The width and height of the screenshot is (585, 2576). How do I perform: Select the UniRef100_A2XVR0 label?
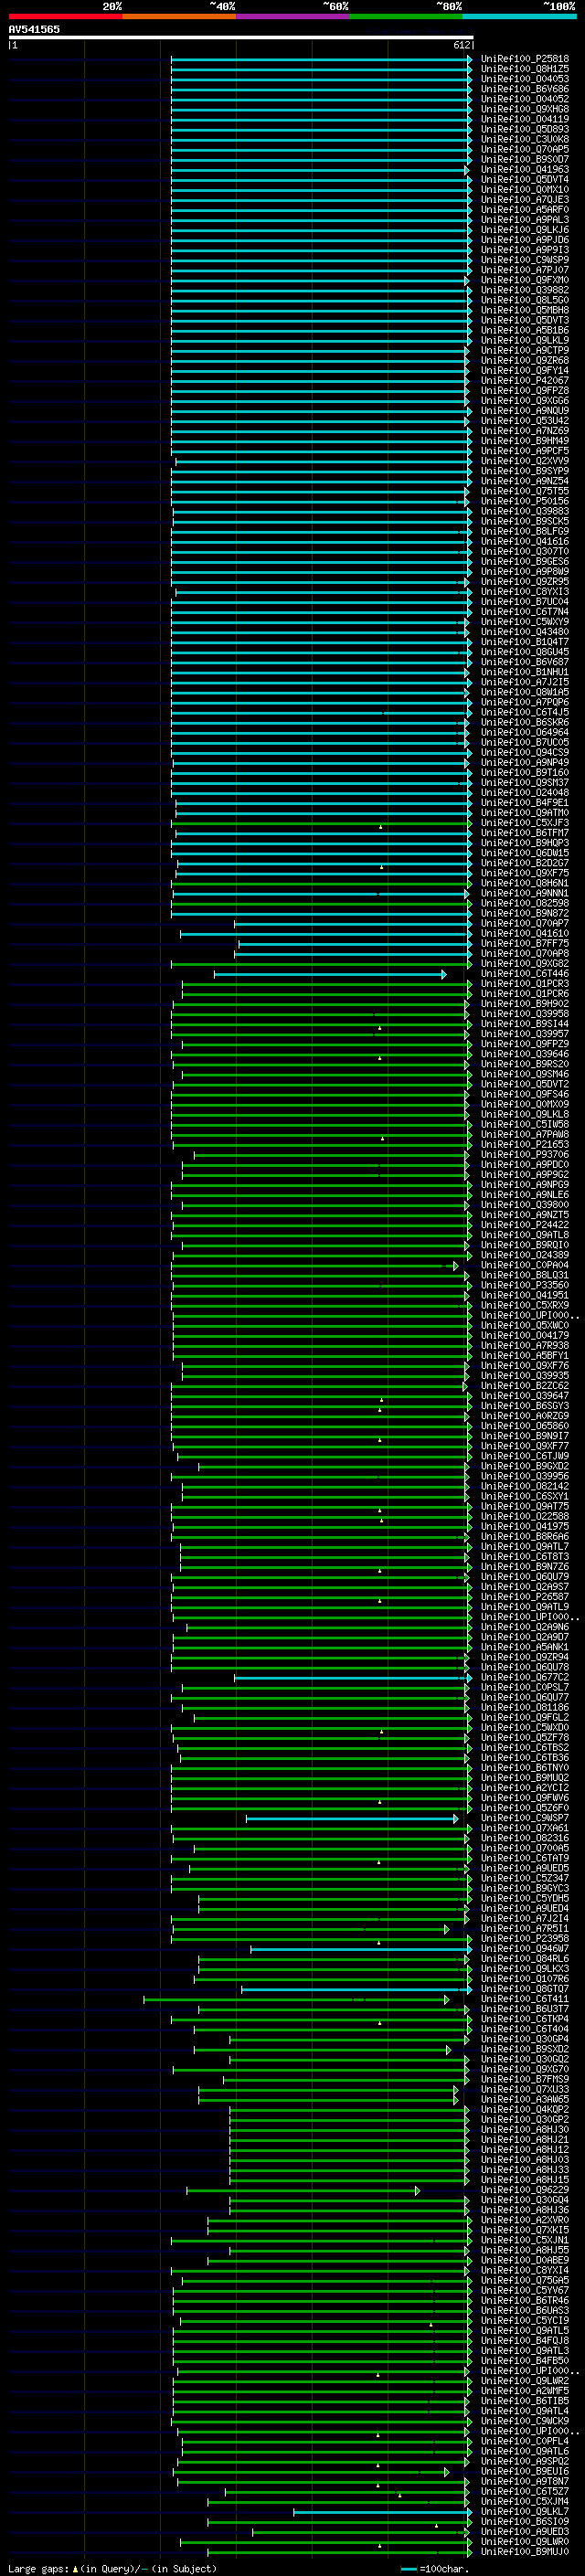click(x=525, y=2220)
